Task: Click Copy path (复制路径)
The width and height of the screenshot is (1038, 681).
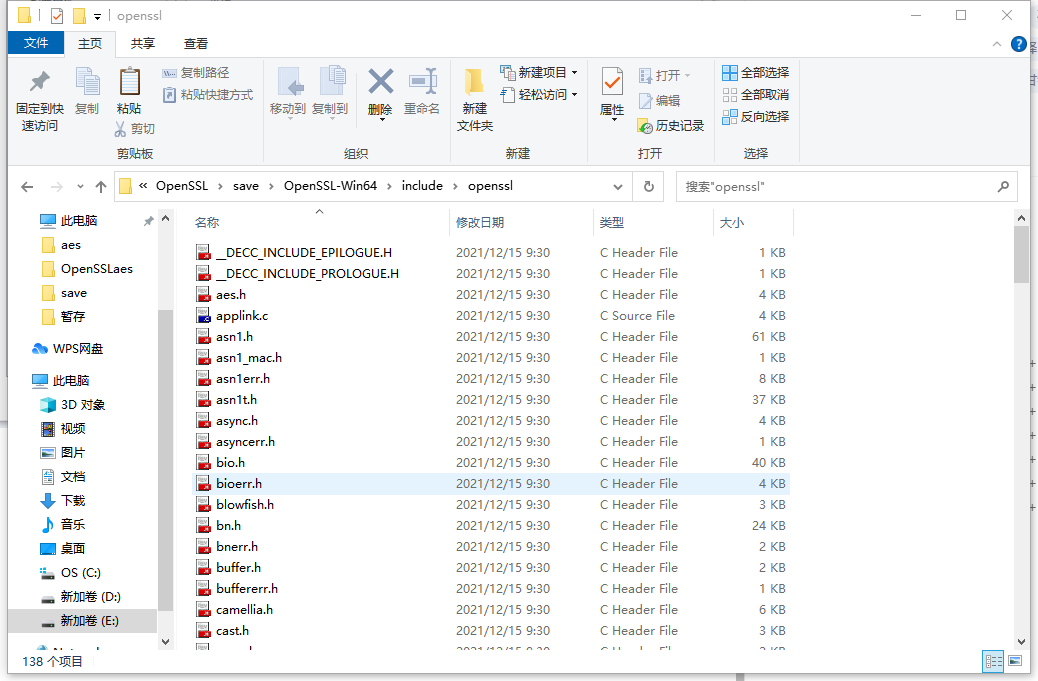Action: coord(196,73)
